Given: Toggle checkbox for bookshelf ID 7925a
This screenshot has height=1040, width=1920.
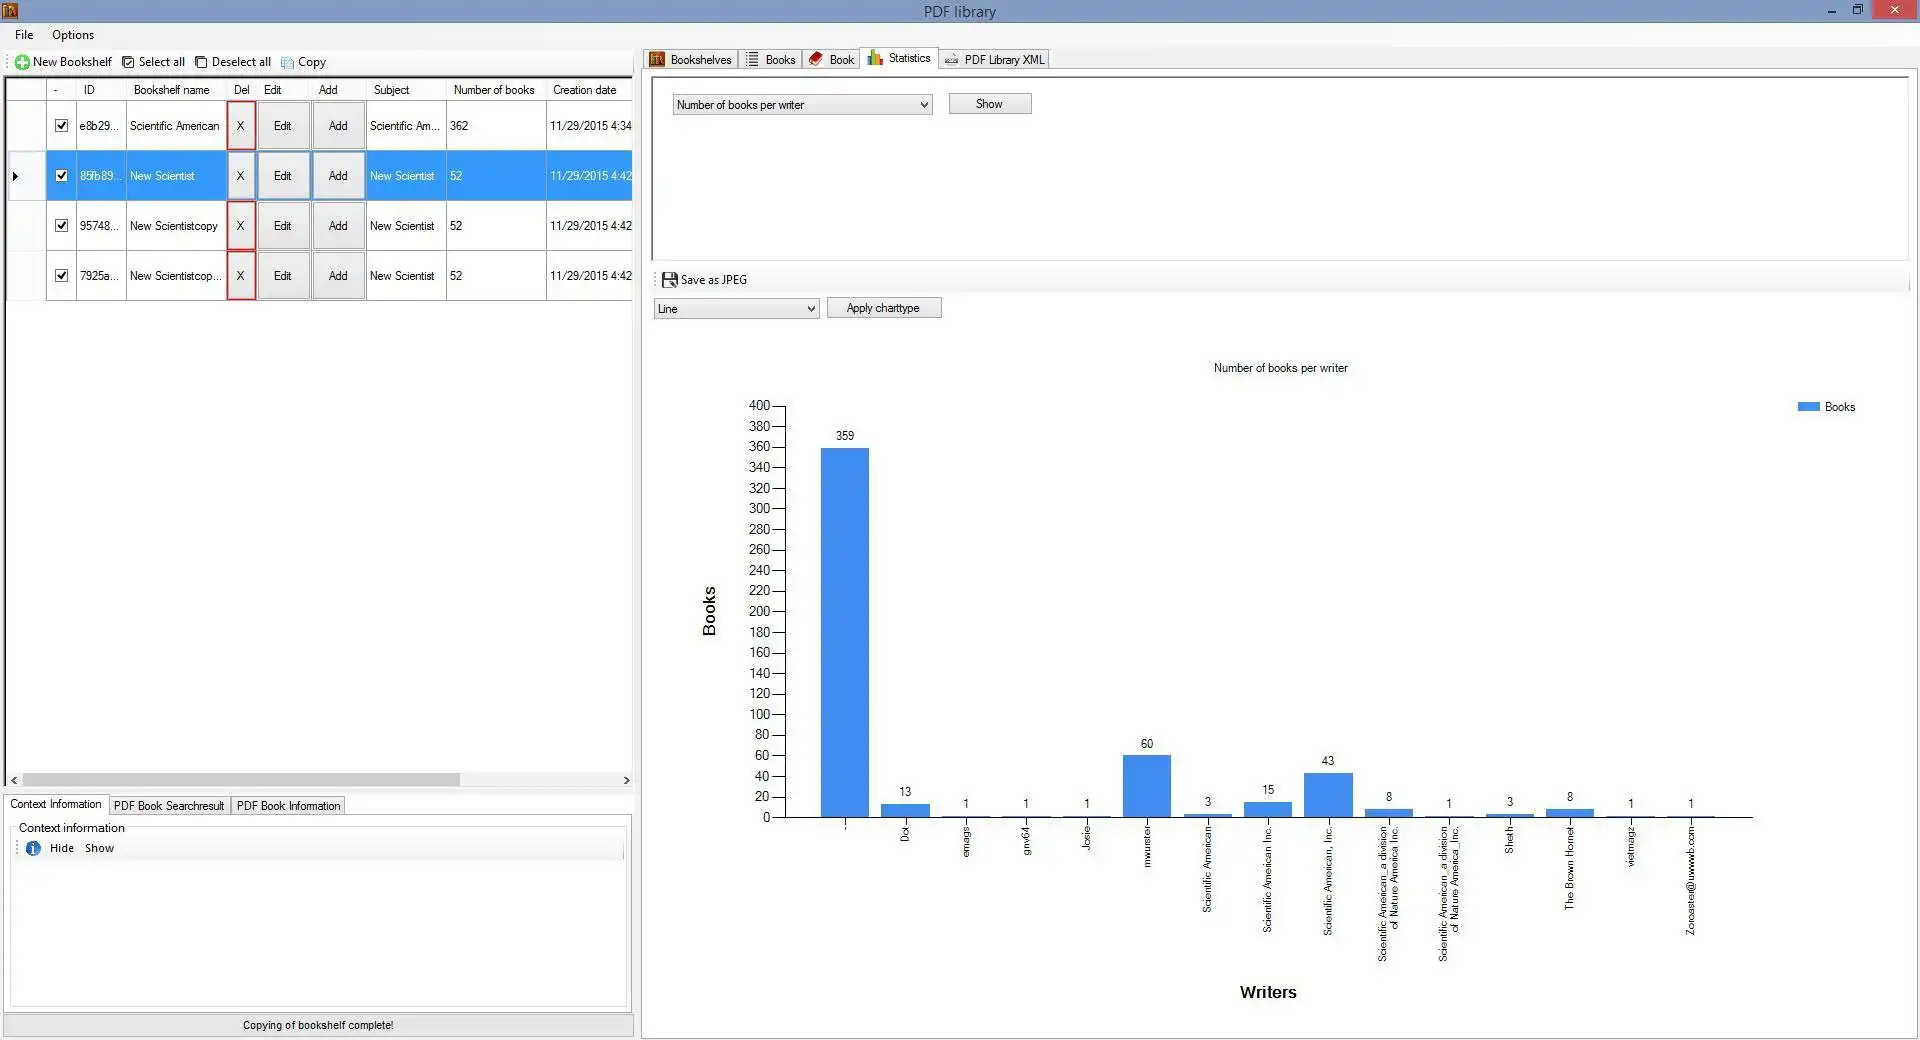Looking at the screenshot, I should click(61, 276).
